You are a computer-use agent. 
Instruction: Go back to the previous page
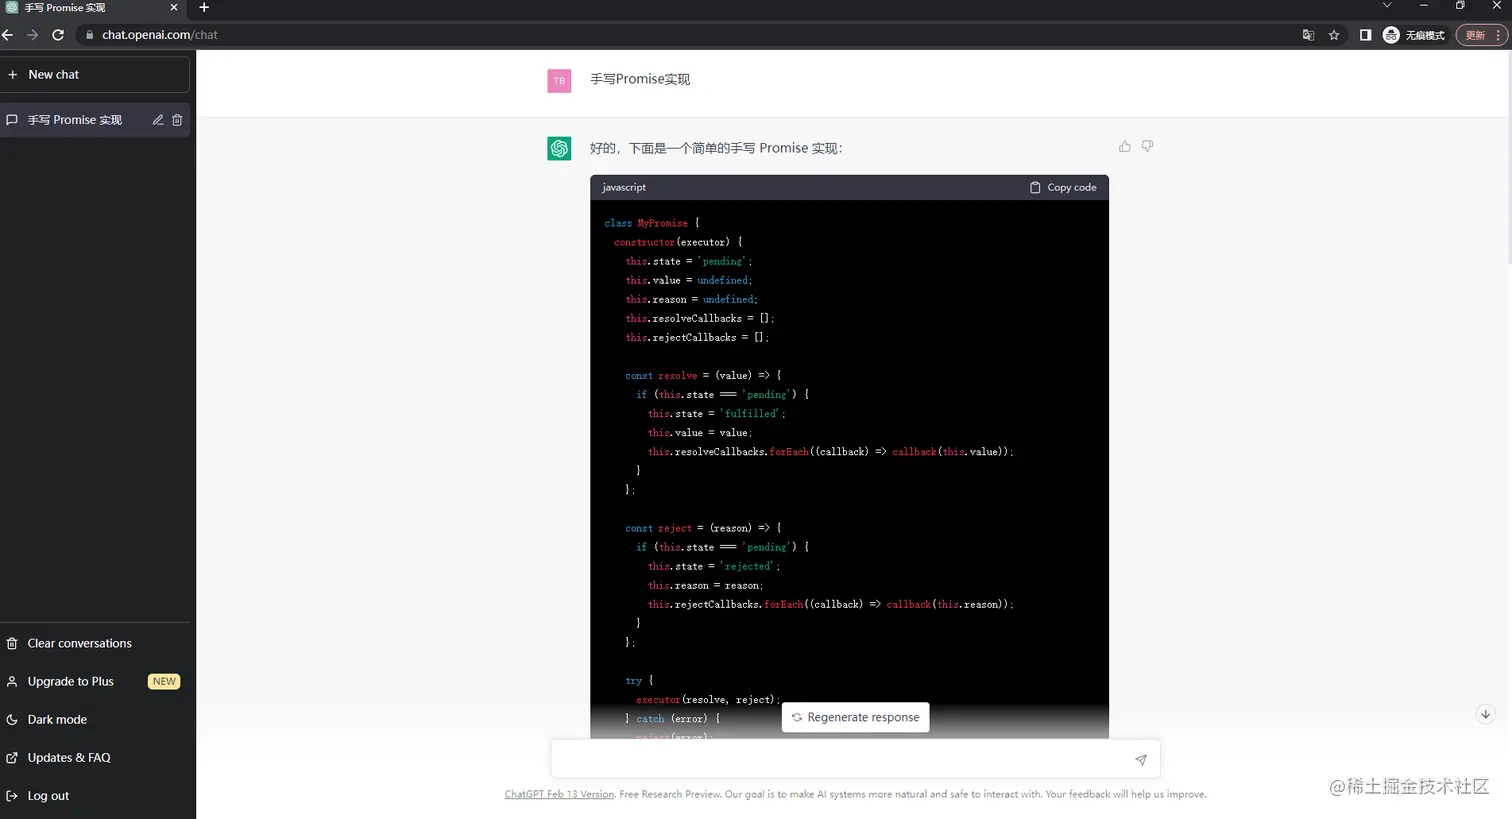point(8,35)
